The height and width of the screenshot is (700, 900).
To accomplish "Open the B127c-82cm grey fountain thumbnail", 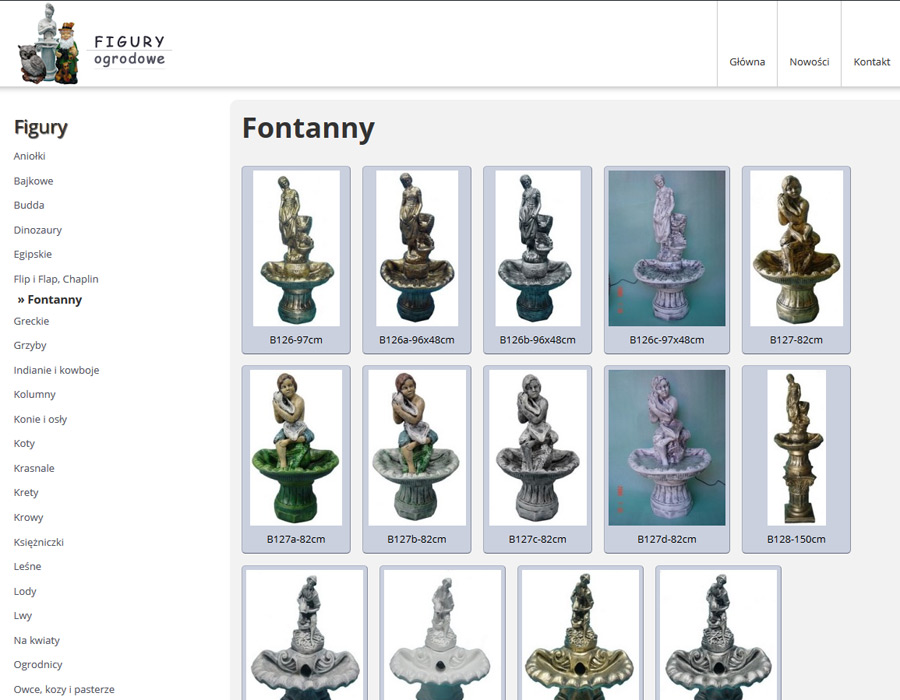I will coord(537,448).
